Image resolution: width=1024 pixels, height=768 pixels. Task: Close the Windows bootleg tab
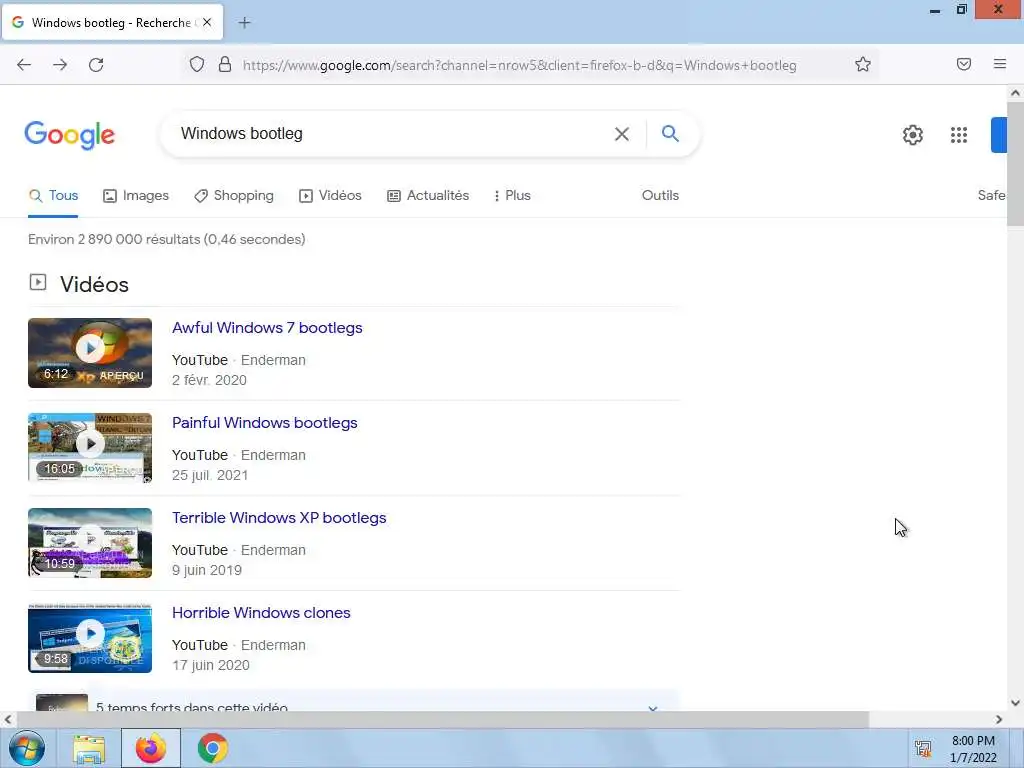coord(206,22)
